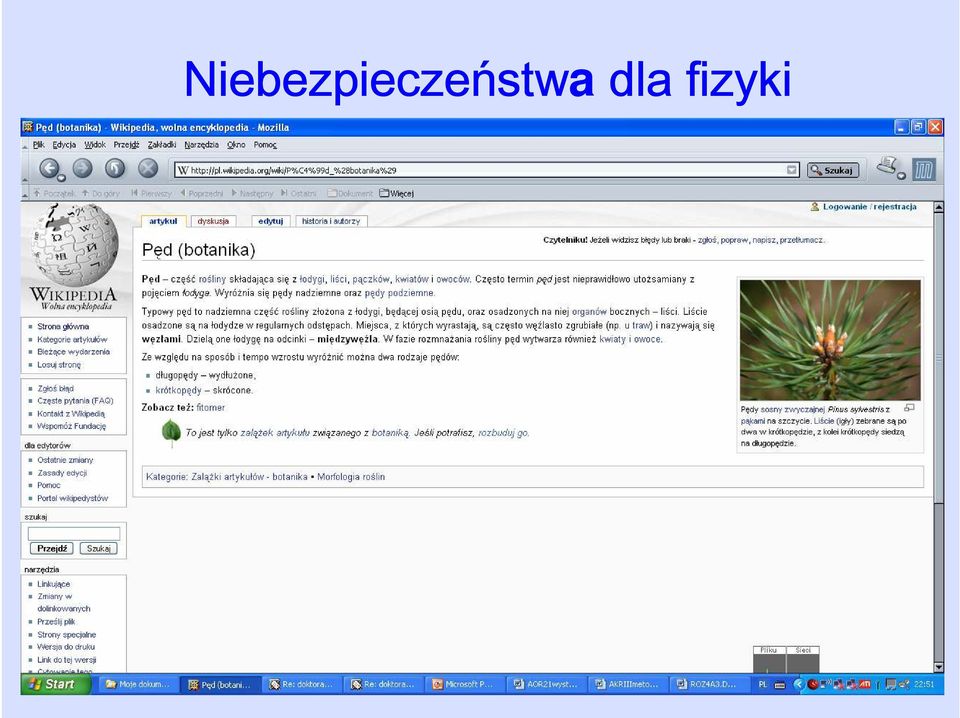Open the Narzędzia menu
Viewport: 960px width, 718px height.
tap(201, 145)
